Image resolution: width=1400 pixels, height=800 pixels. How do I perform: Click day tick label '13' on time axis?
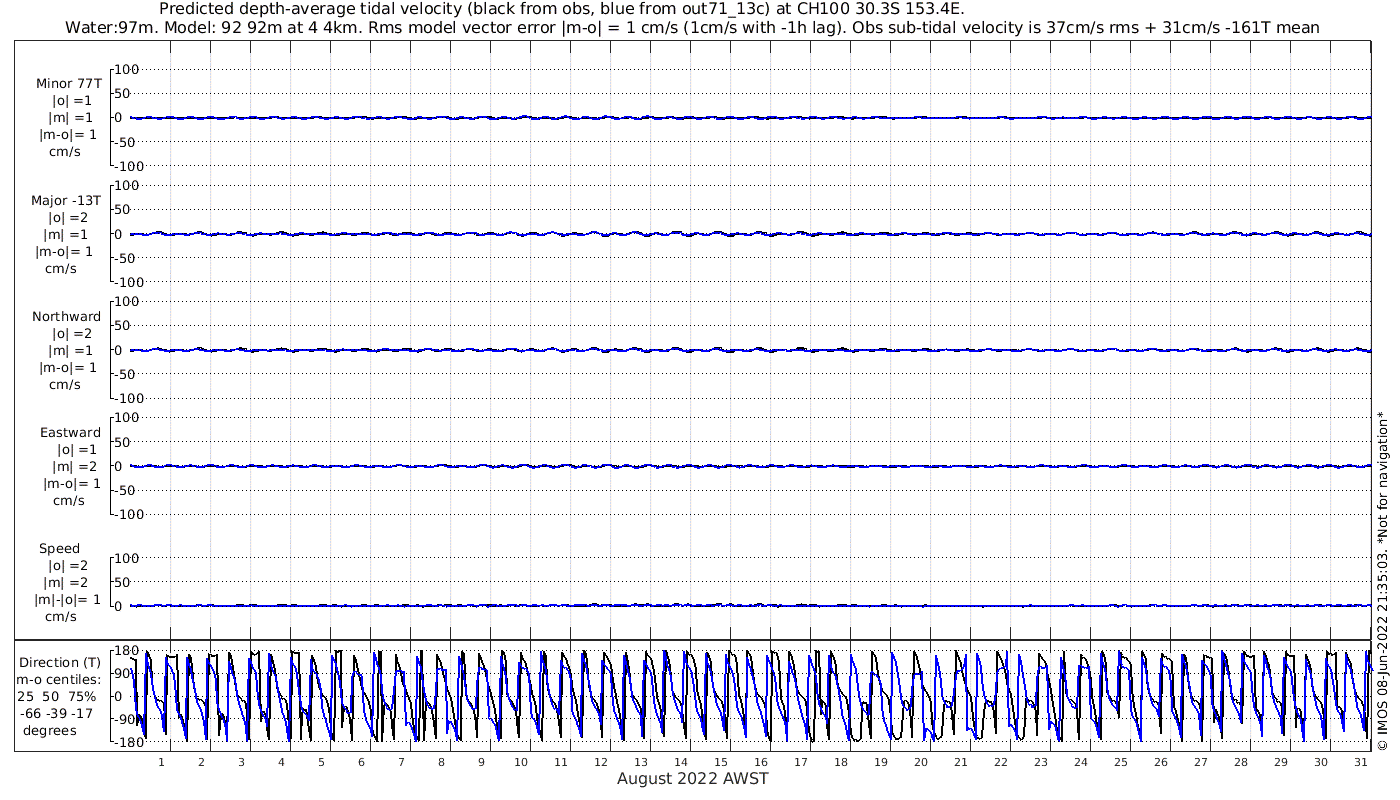pyautogui.click(x=641, y=762)
